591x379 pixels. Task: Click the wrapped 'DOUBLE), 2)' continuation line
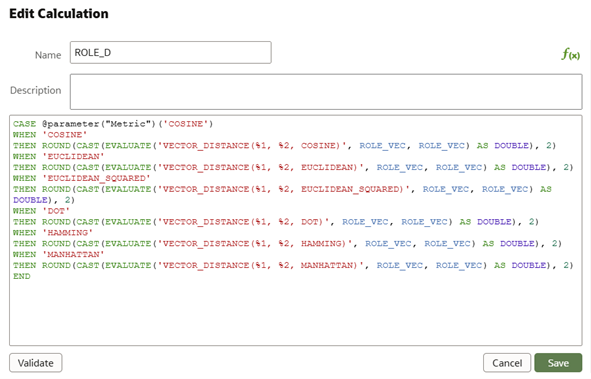(44, 200)
